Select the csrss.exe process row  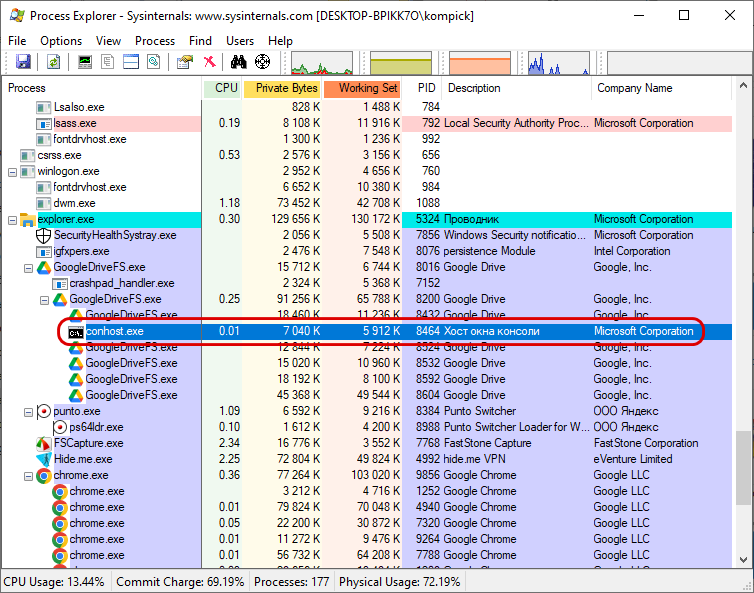pyautogui.click(x=367, y=155)
